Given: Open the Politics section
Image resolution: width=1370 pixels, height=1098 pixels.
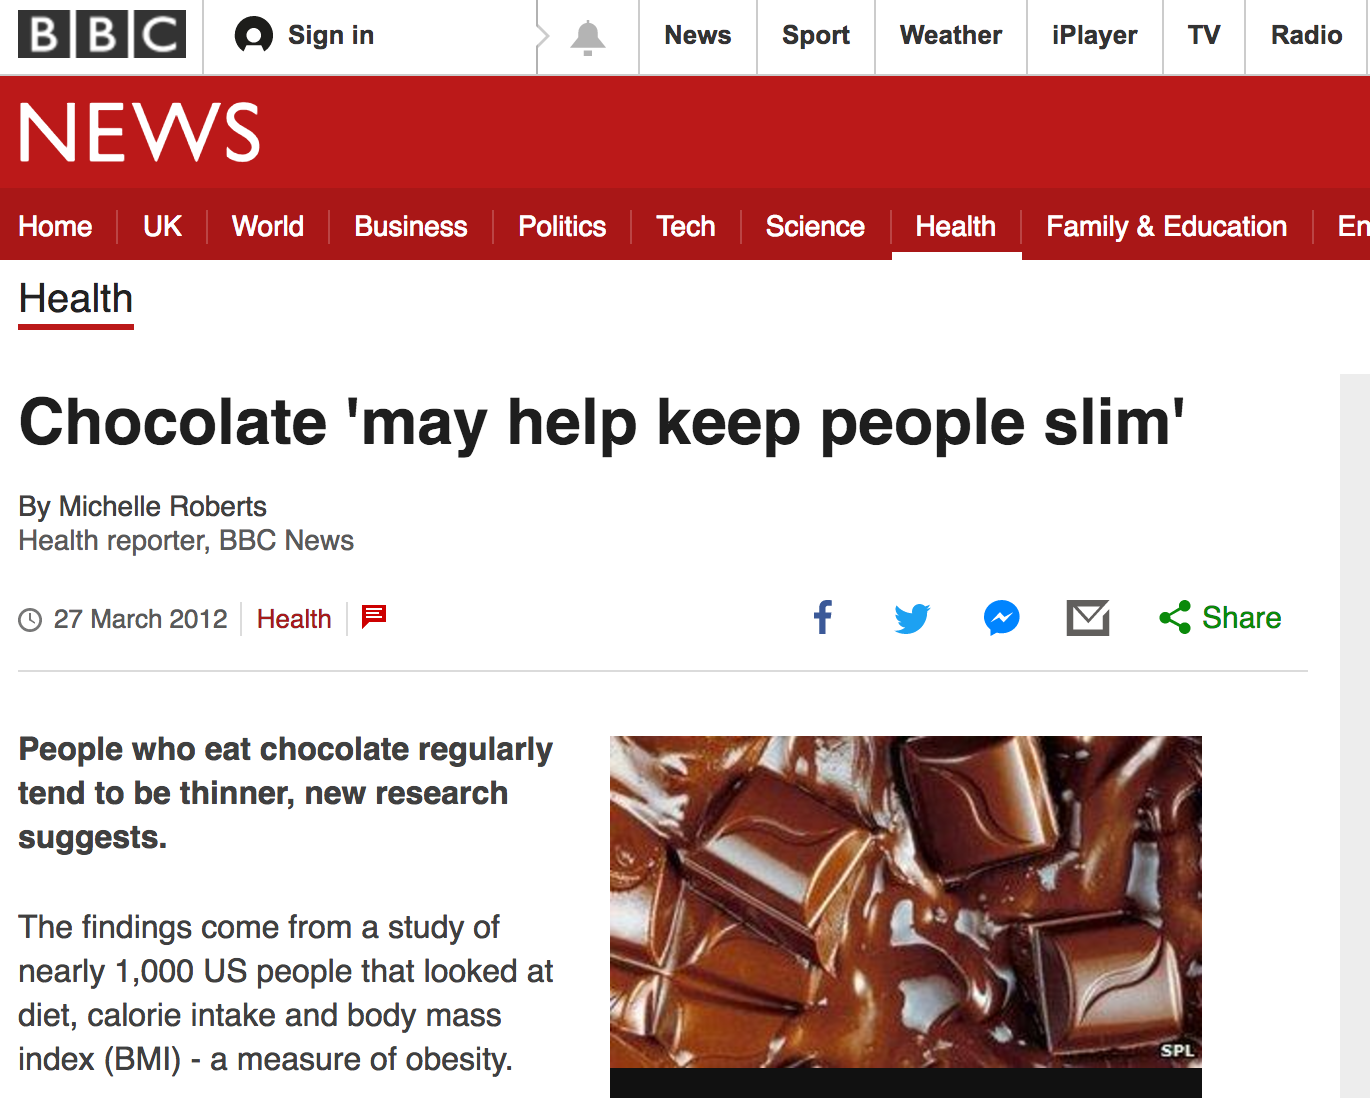Looking at the screenshot, I should (562, 227).
